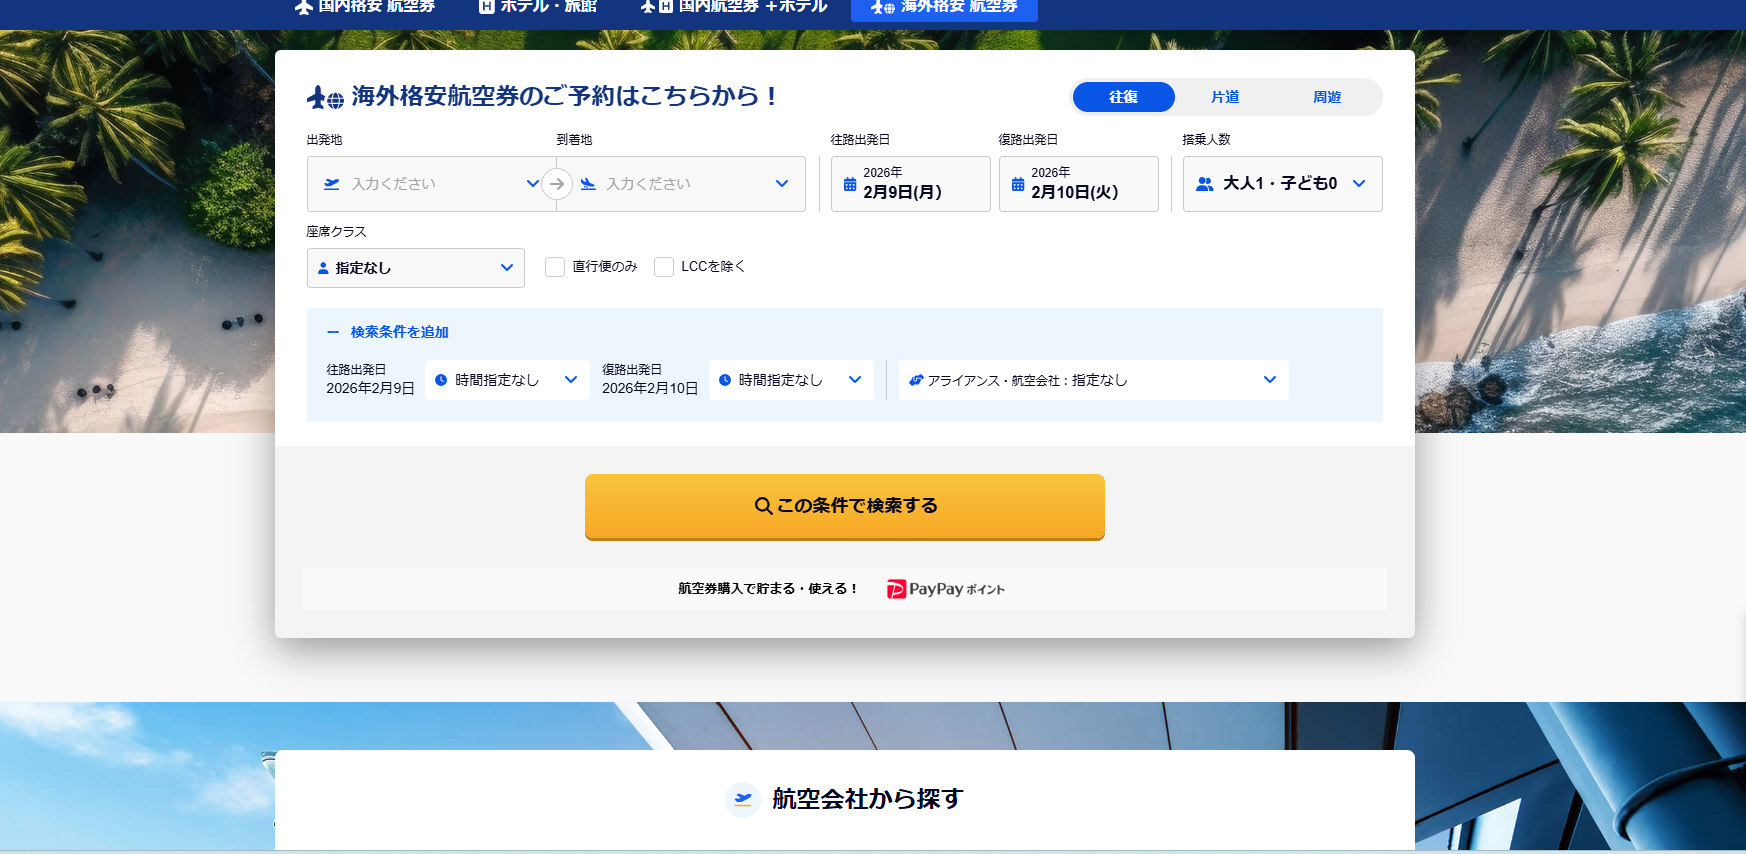This screenshot has height=854, width=1746.
Task: Collapse the 検索条件を追加 section
Action: 388,332
